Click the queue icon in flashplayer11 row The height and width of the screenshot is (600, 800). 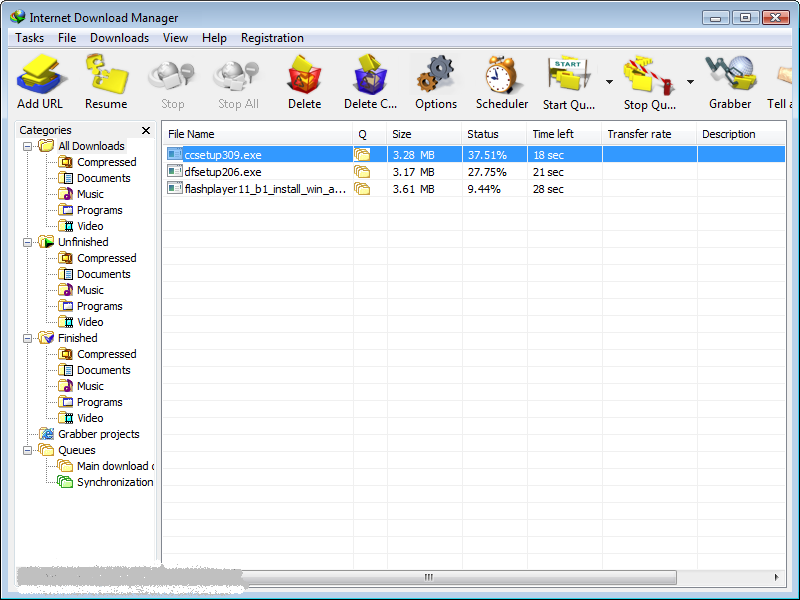coord(362,189)
